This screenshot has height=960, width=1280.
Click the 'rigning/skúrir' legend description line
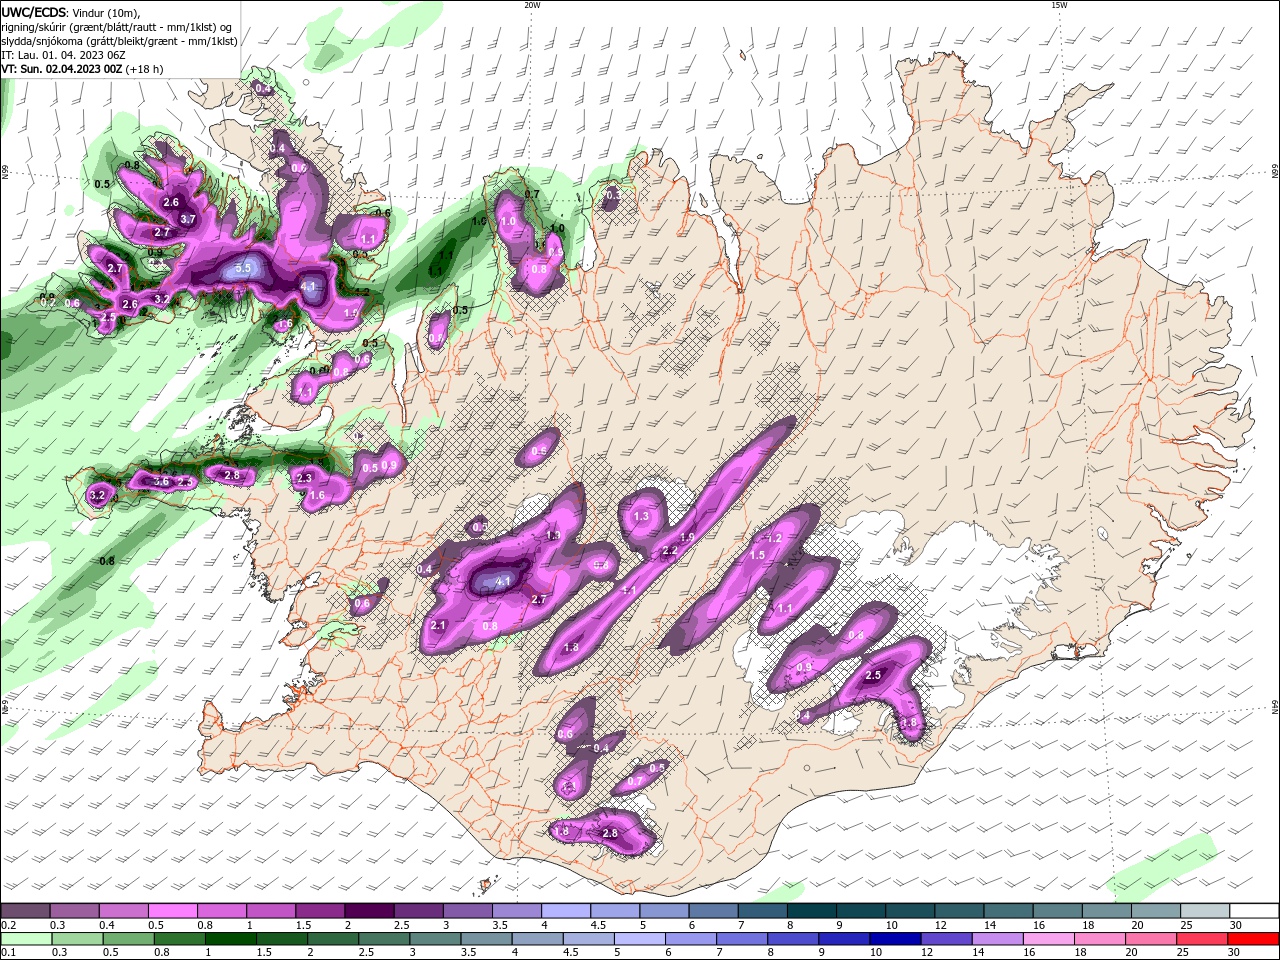point(118,27)
